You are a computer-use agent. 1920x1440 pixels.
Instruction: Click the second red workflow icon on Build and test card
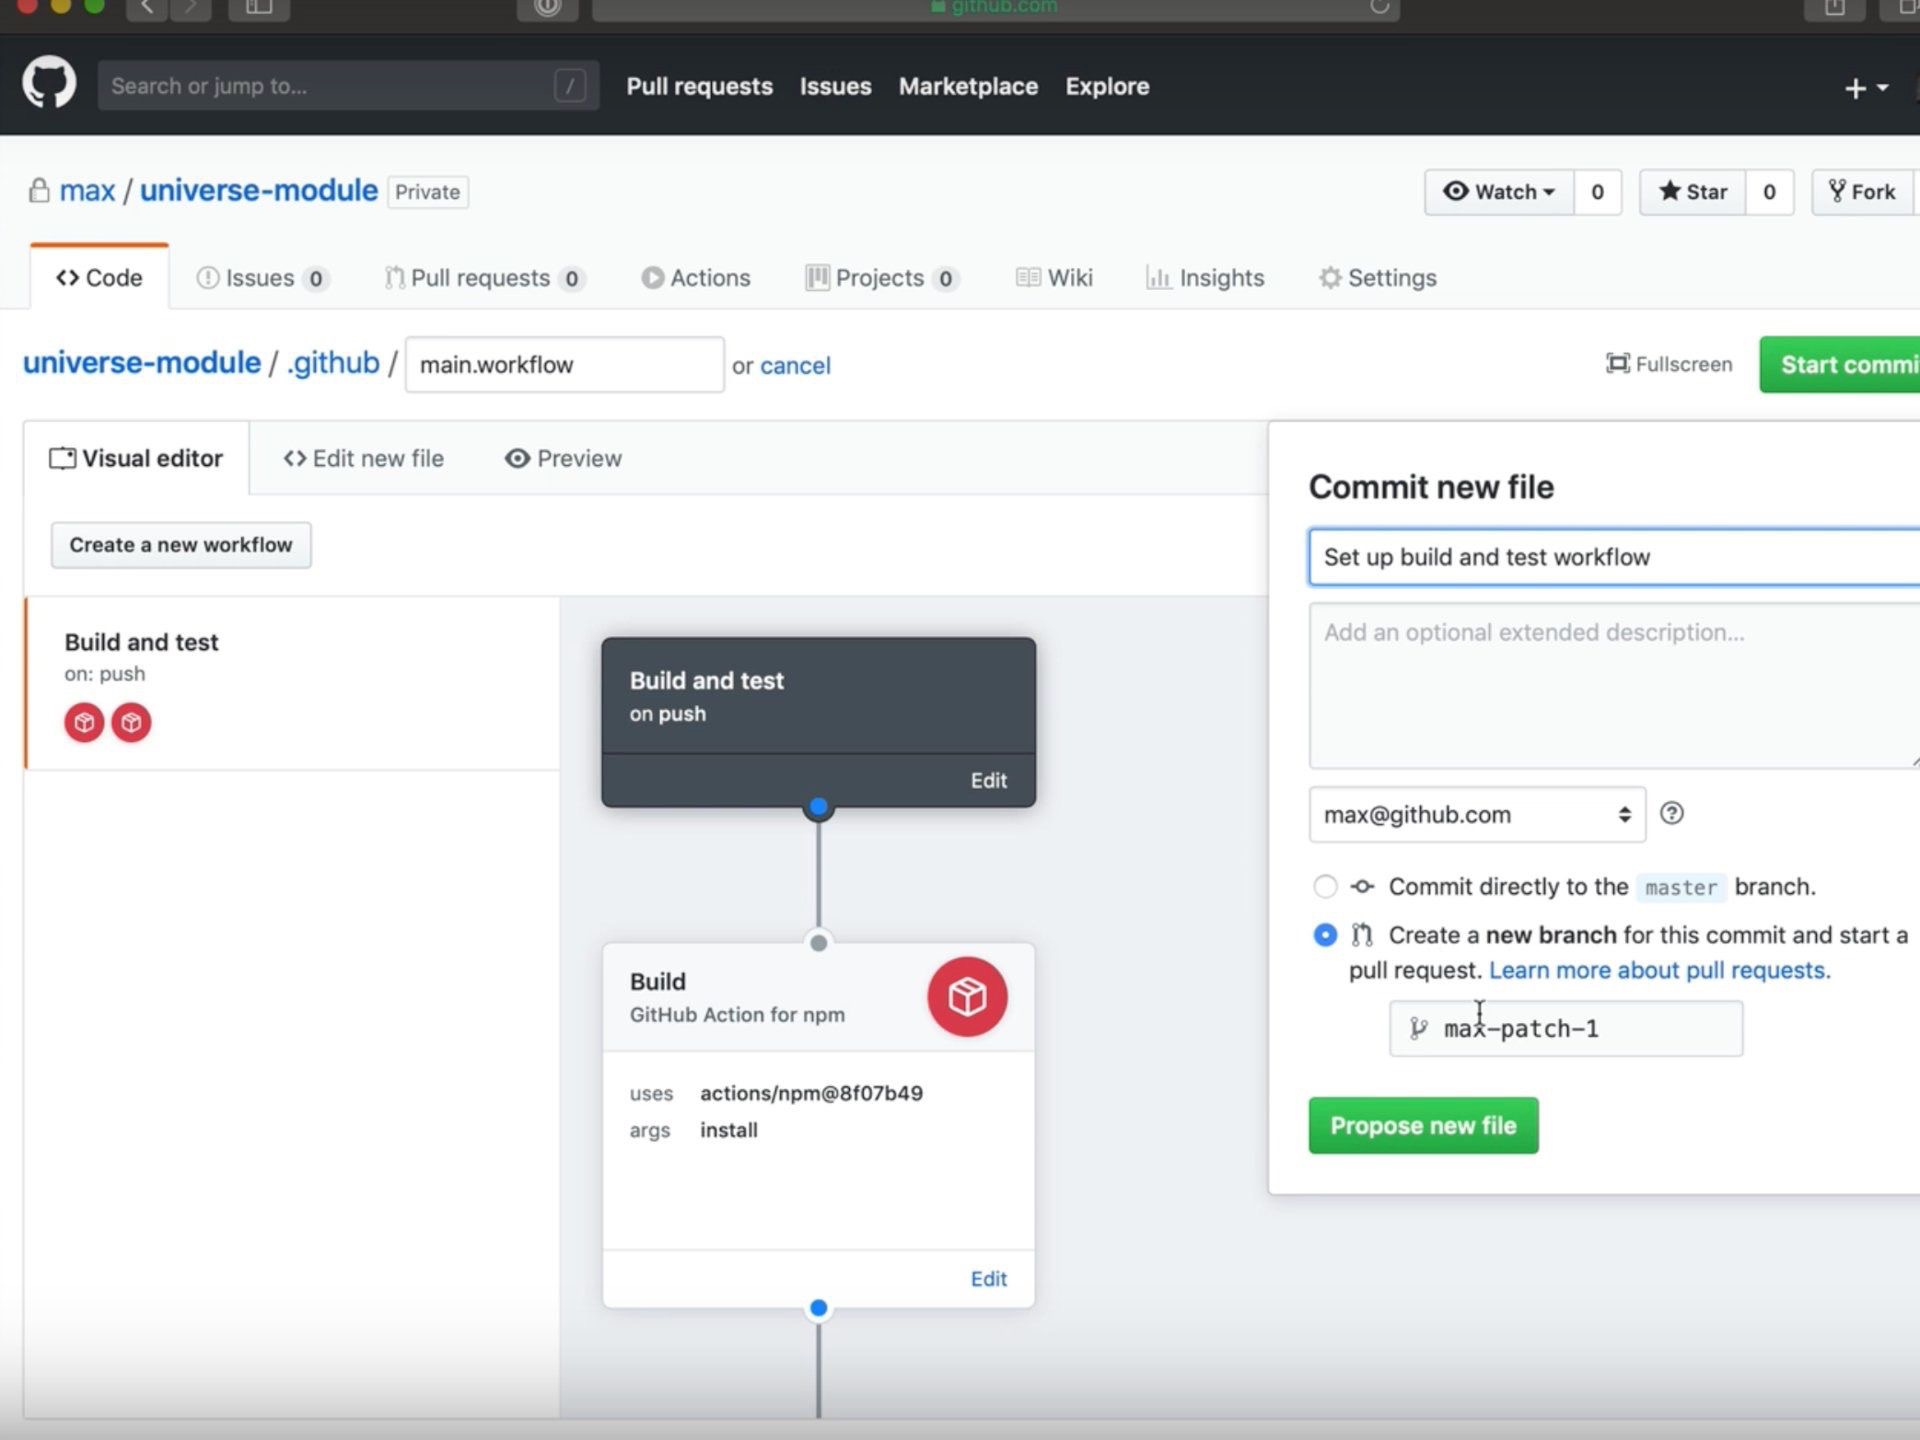pos(130,721)
